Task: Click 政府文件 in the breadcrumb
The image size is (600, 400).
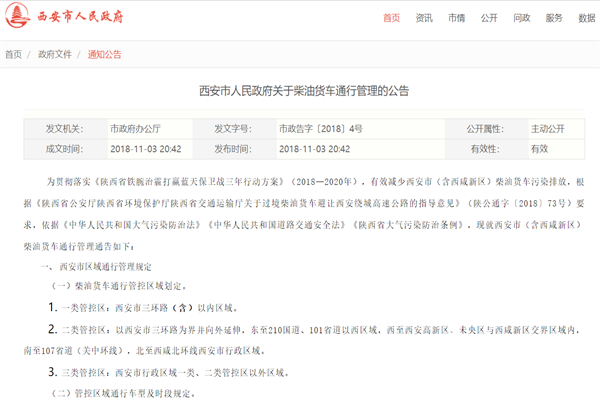Action: tap(54, 54)
